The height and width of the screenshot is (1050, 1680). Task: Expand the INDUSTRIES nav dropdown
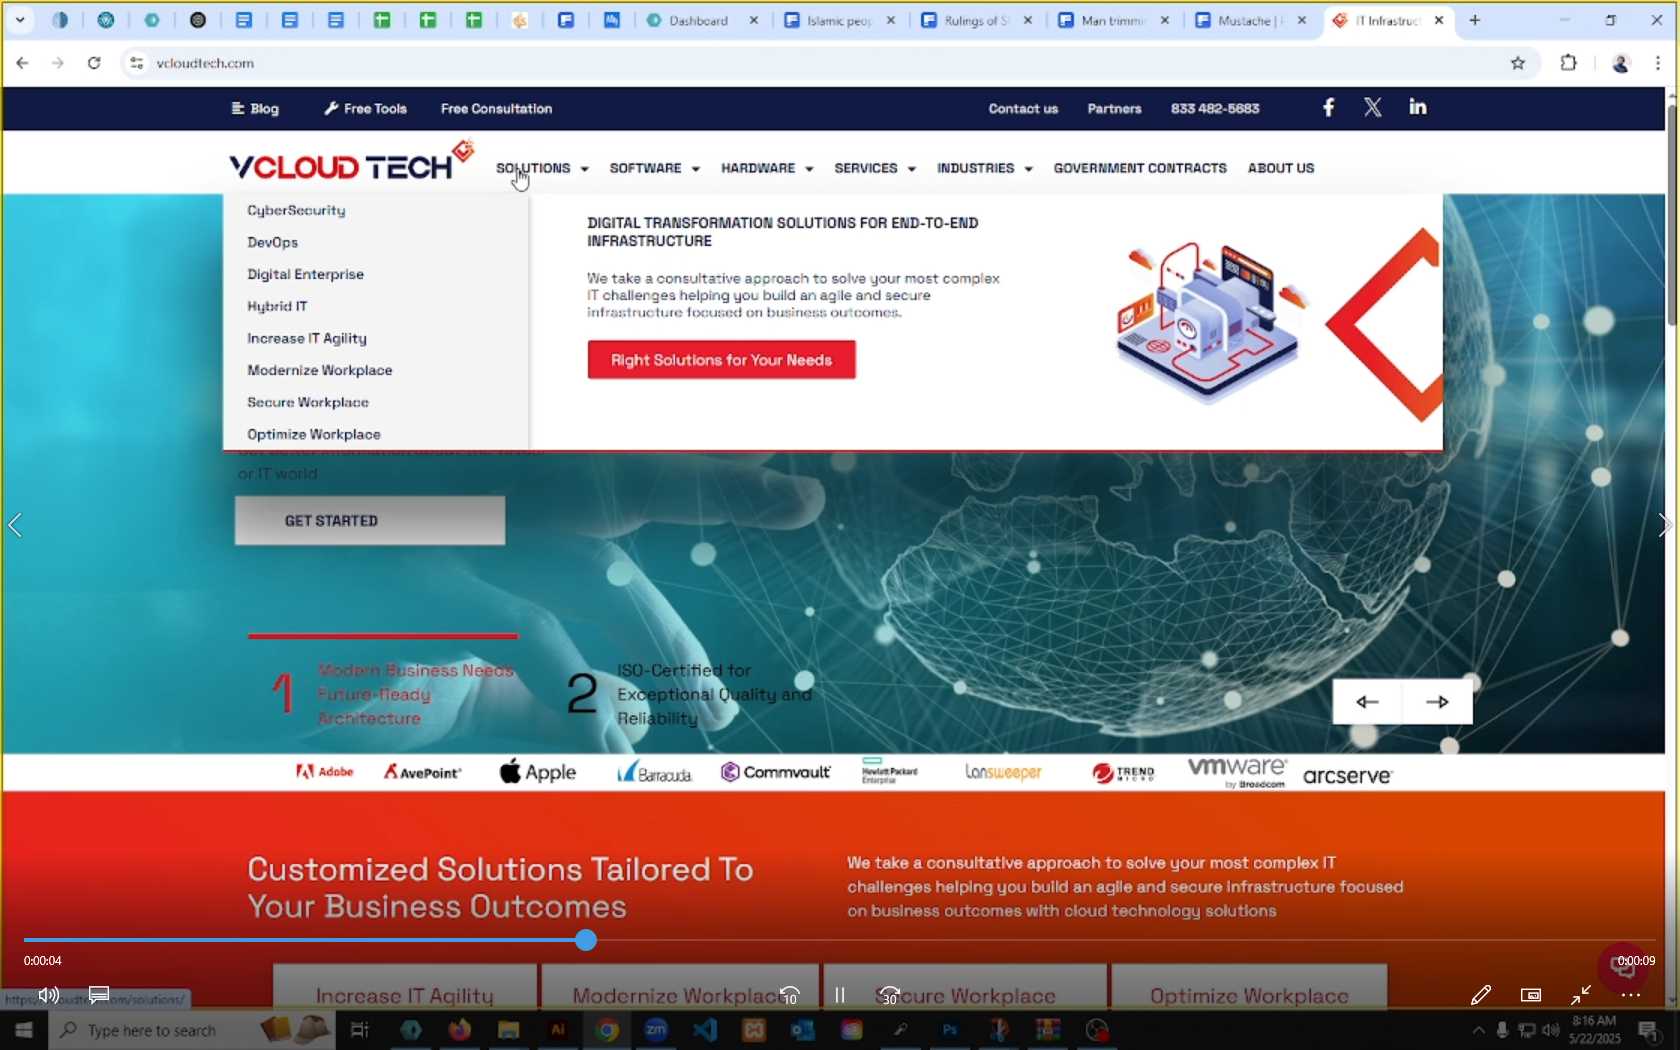coord(984,168)
